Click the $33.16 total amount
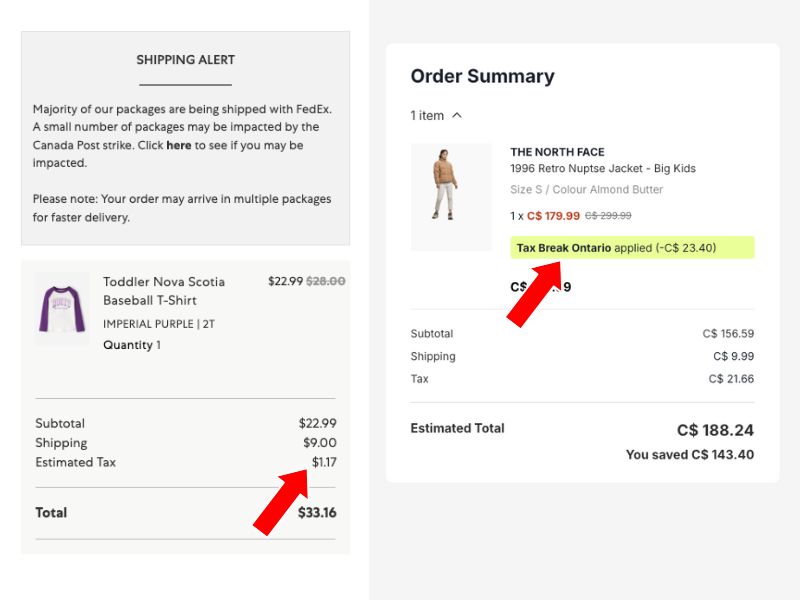This screenshot has height=600, width=800. (x=317, y=513)
